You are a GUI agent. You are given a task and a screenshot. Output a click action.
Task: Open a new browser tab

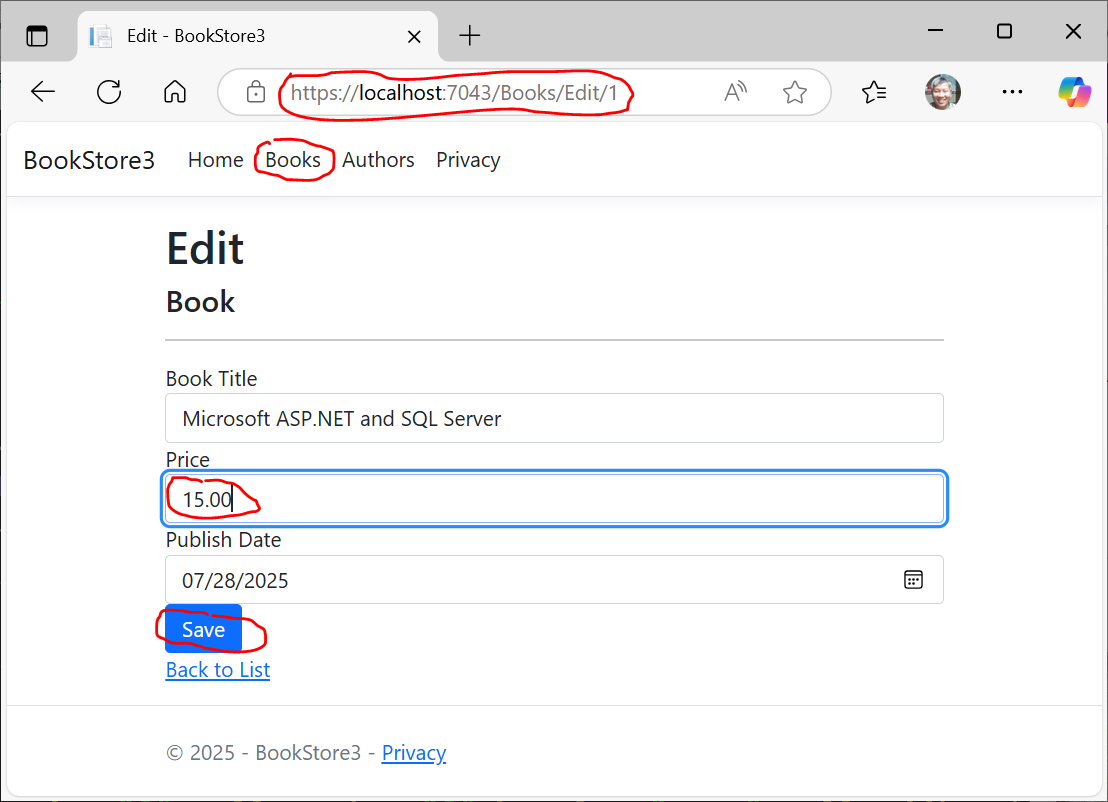(469, 35)
